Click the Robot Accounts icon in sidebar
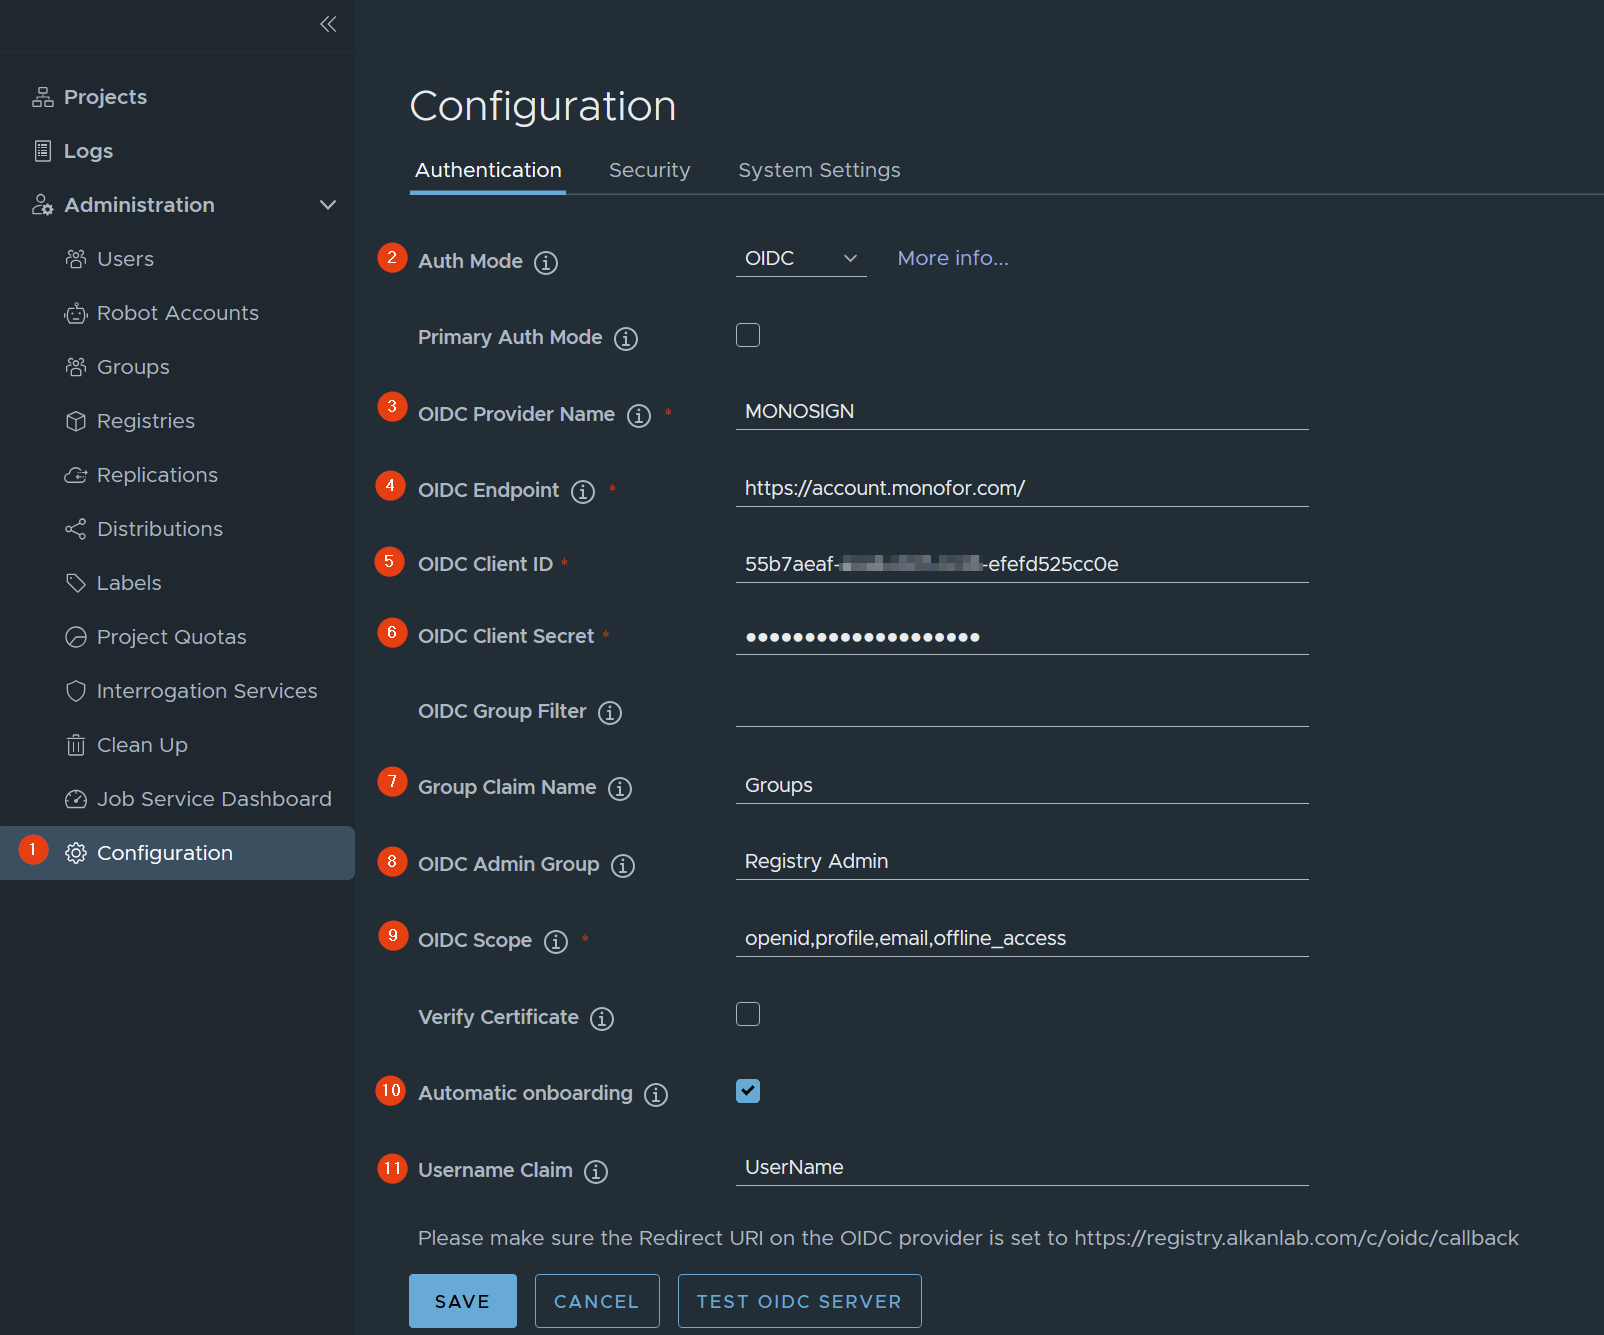This screenshot has width=1604, height=1335. [x=76, y=314]
